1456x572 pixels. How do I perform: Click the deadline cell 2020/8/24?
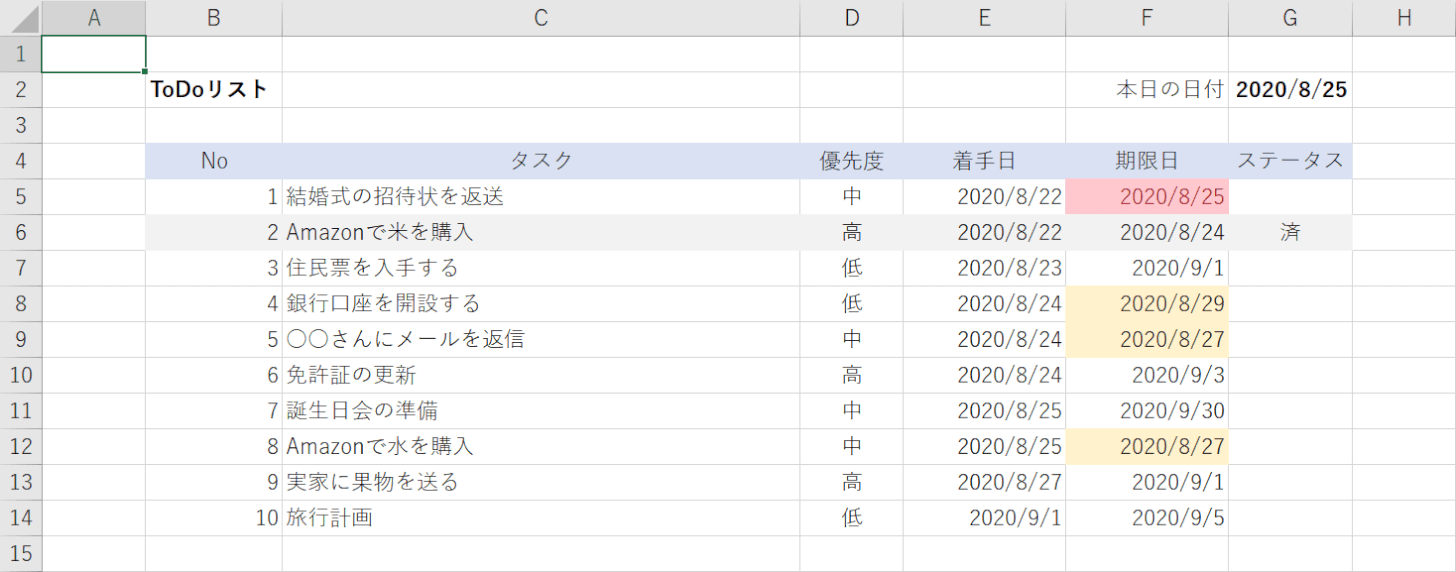pos(1147,233)
